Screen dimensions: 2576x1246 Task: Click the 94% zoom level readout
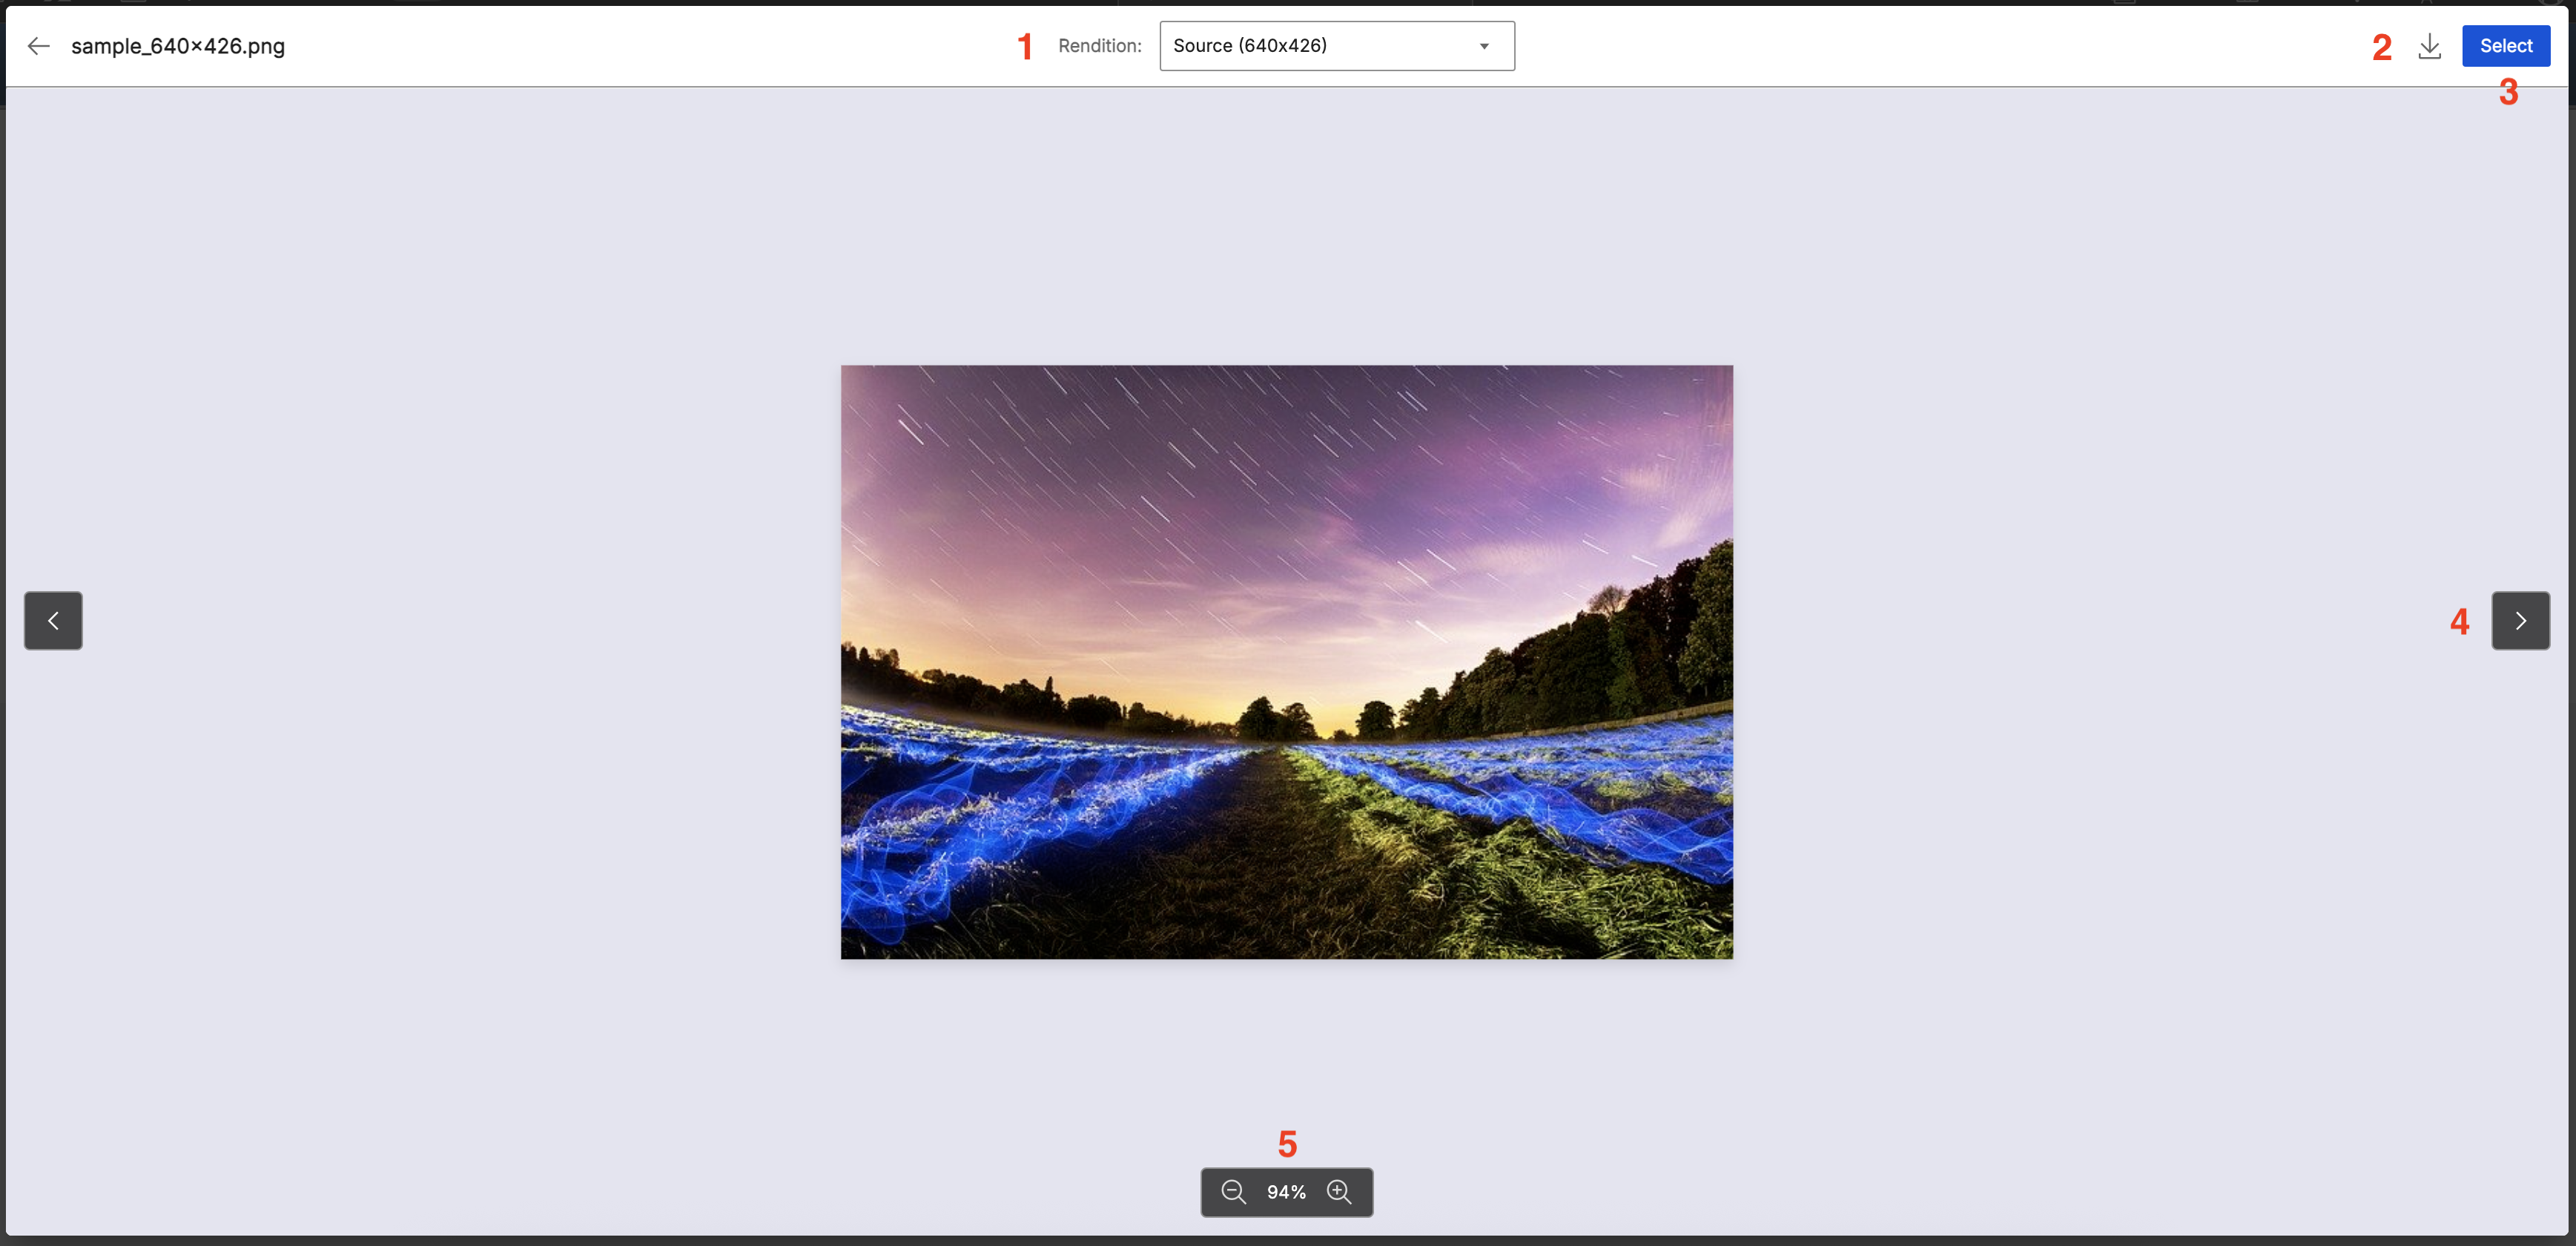coord(1286,1192)
